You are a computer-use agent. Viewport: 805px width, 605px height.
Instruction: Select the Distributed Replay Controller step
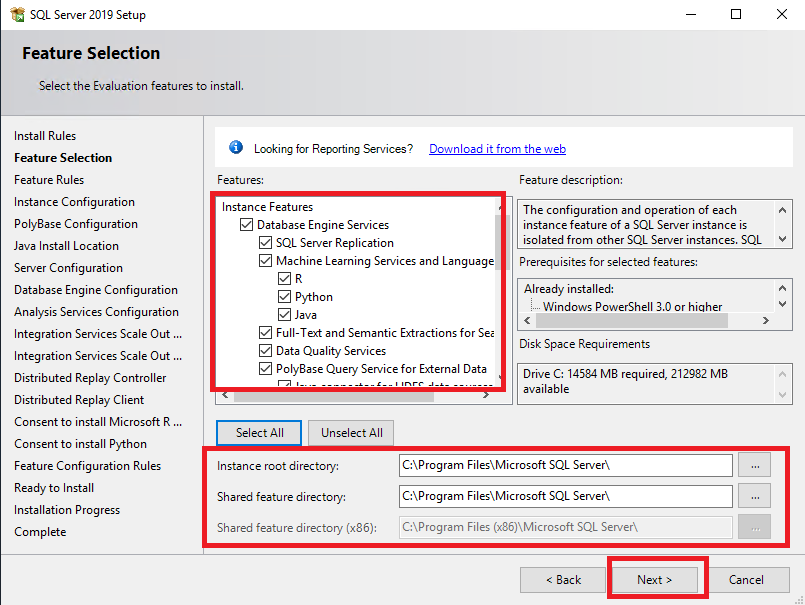point(90,378)
